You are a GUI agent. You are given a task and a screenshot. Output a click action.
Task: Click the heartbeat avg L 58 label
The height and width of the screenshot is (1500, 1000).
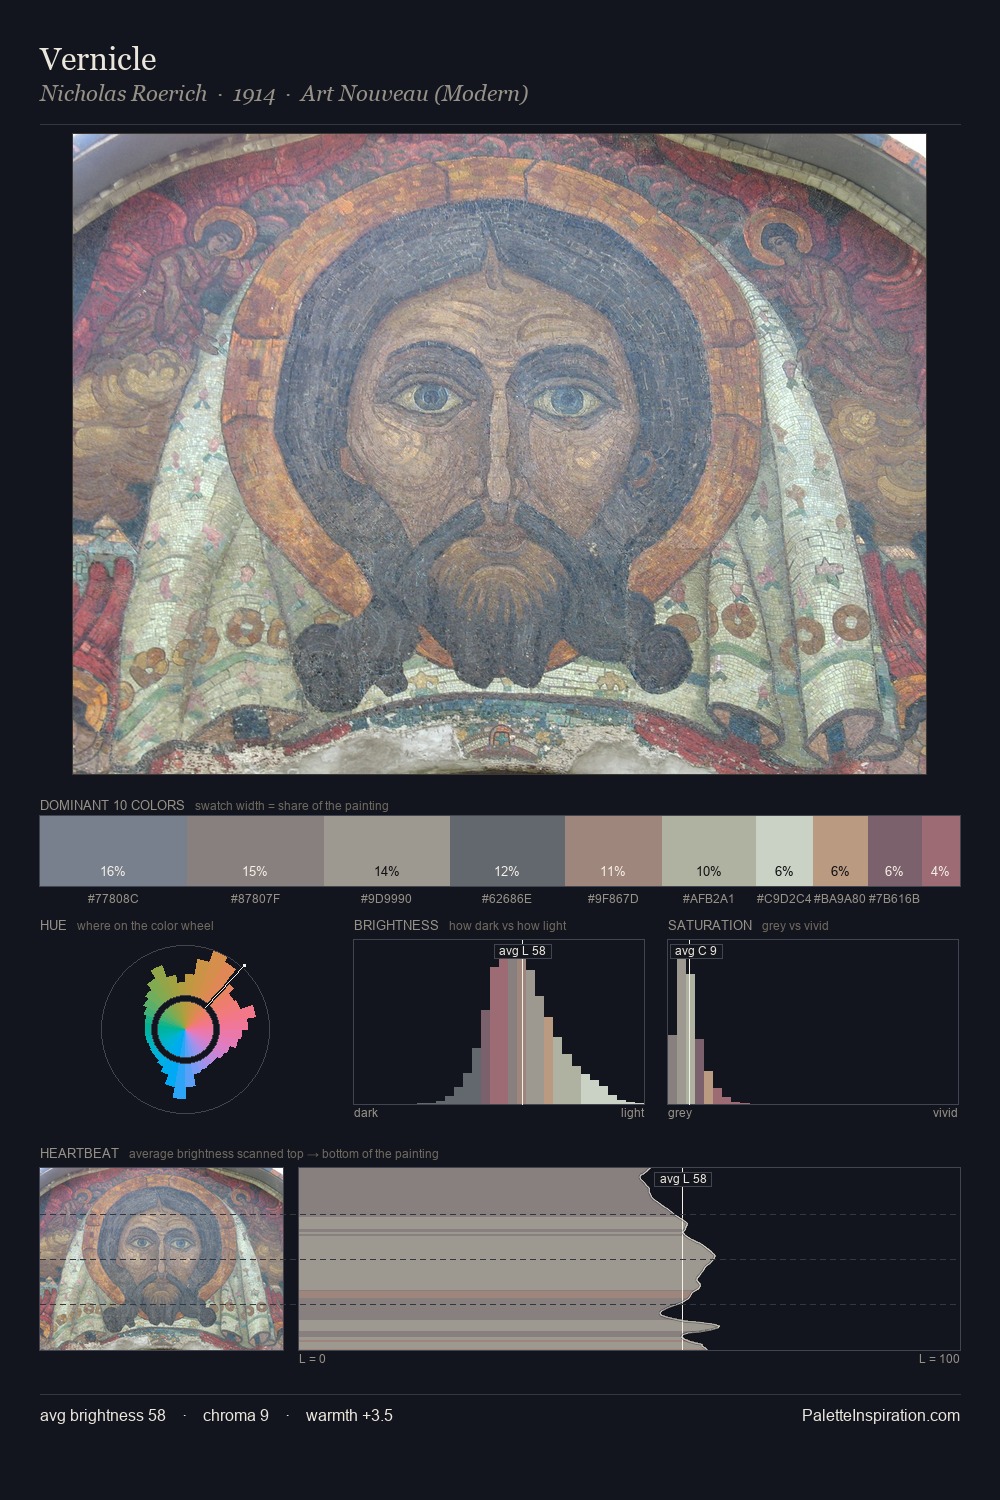point(683,1179)
